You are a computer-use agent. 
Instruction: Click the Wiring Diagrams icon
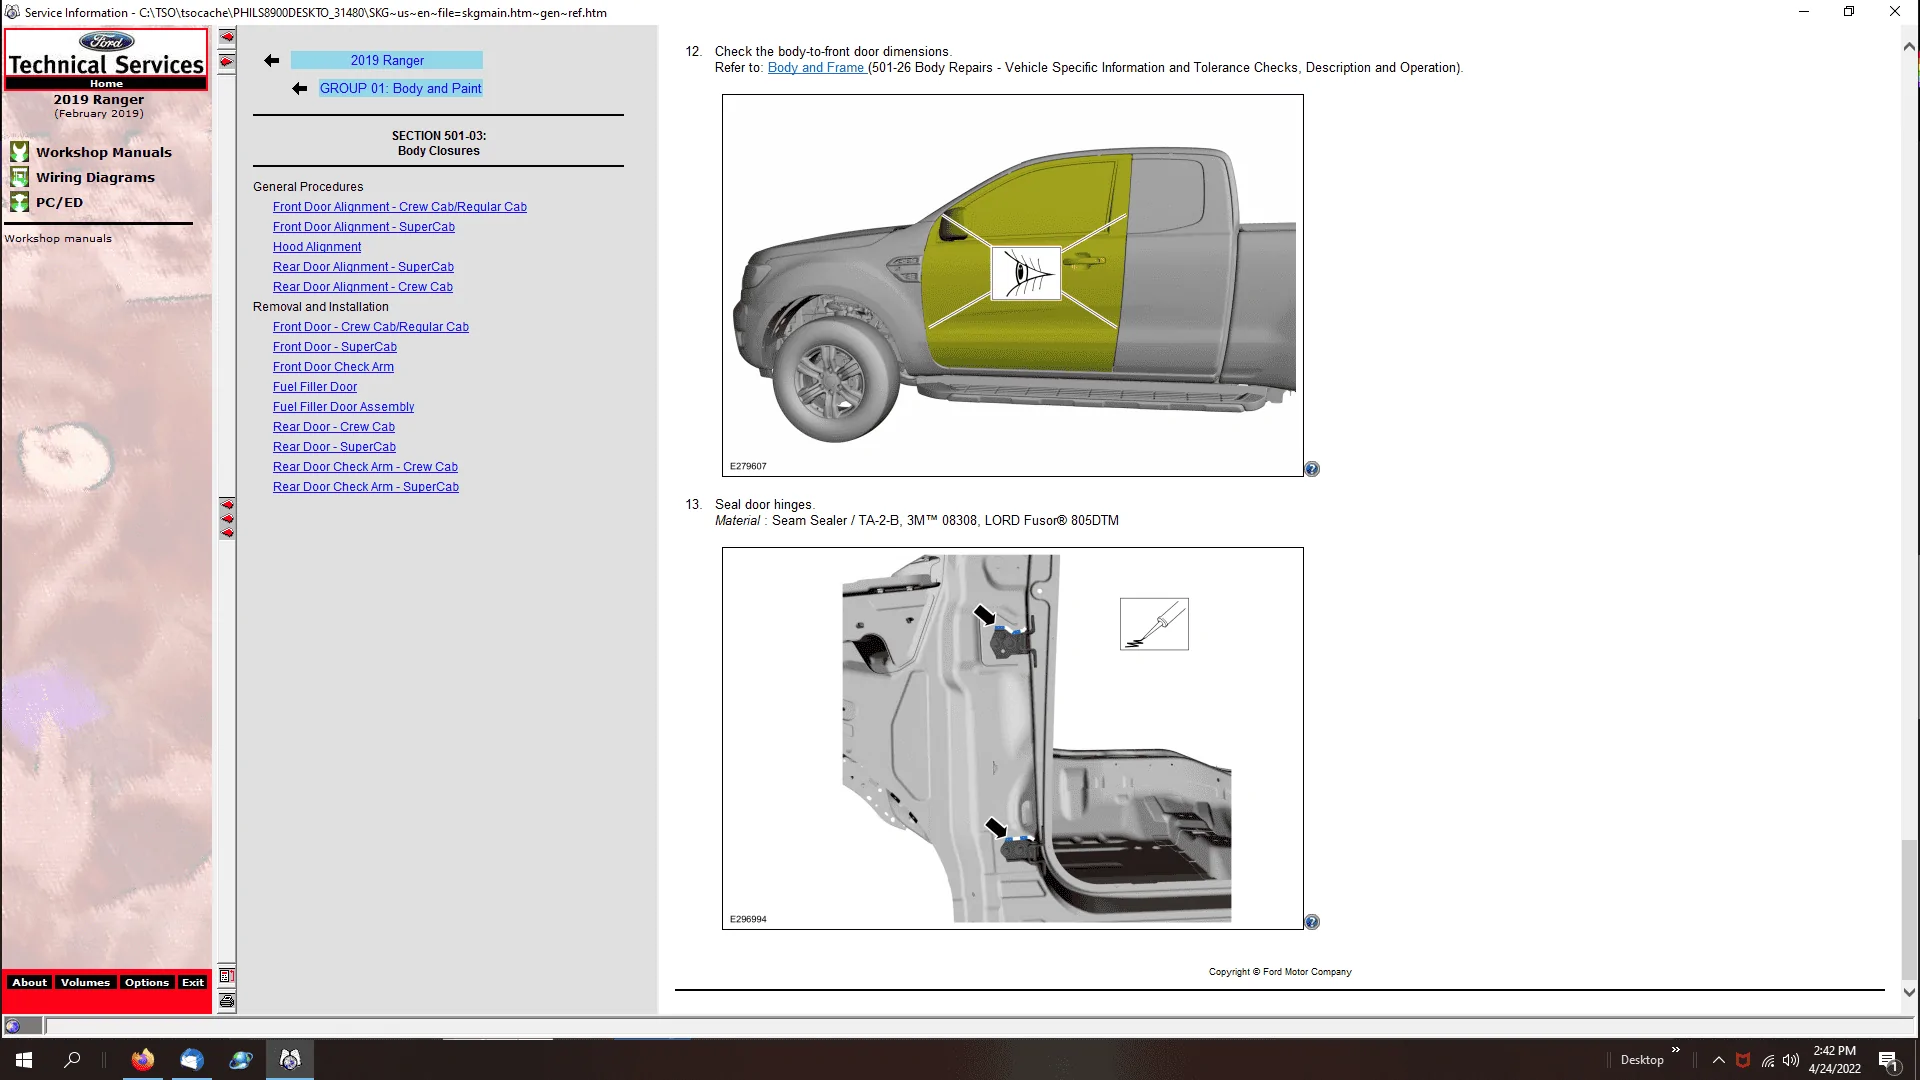pyautogui.click(x=19, y=177)
